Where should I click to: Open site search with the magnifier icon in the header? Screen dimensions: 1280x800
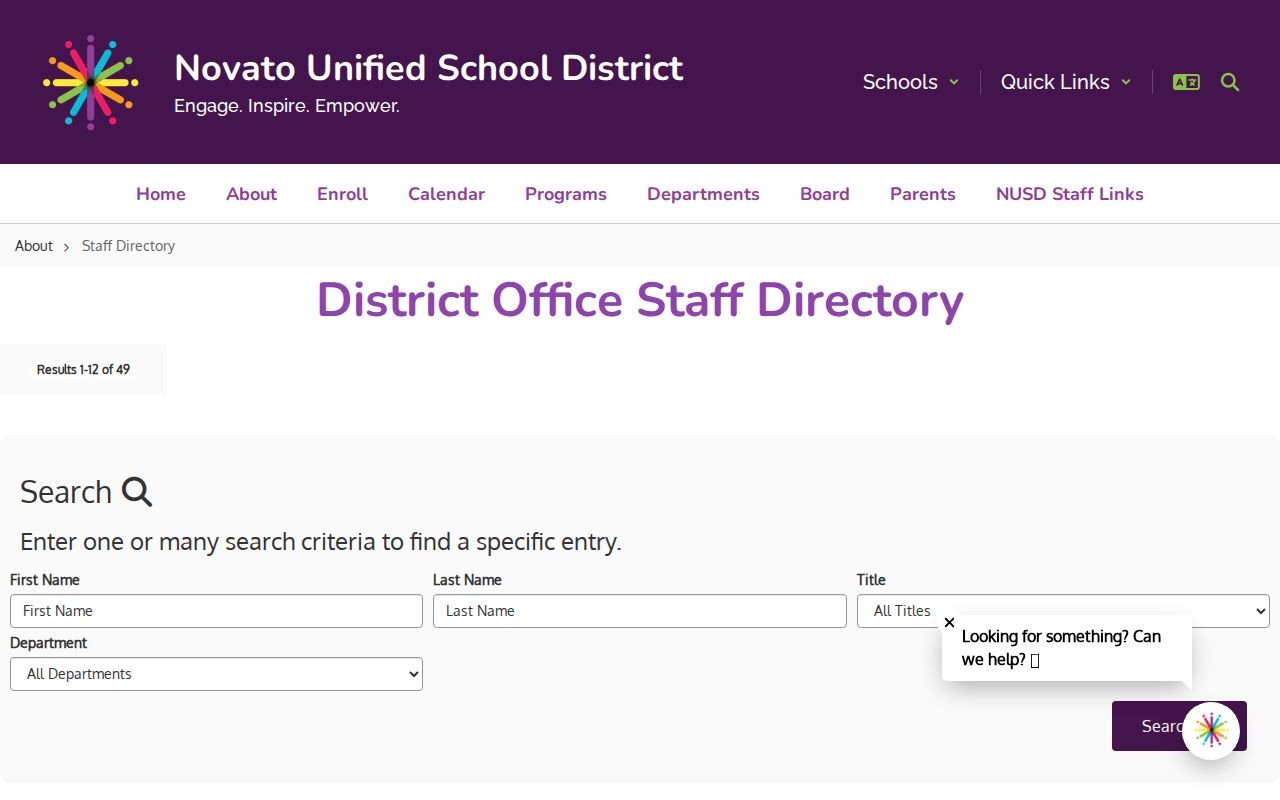coord(1230,82)
